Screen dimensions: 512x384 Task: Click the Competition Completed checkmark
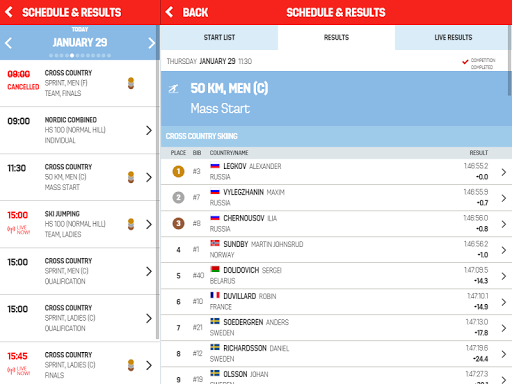point(465,62)
